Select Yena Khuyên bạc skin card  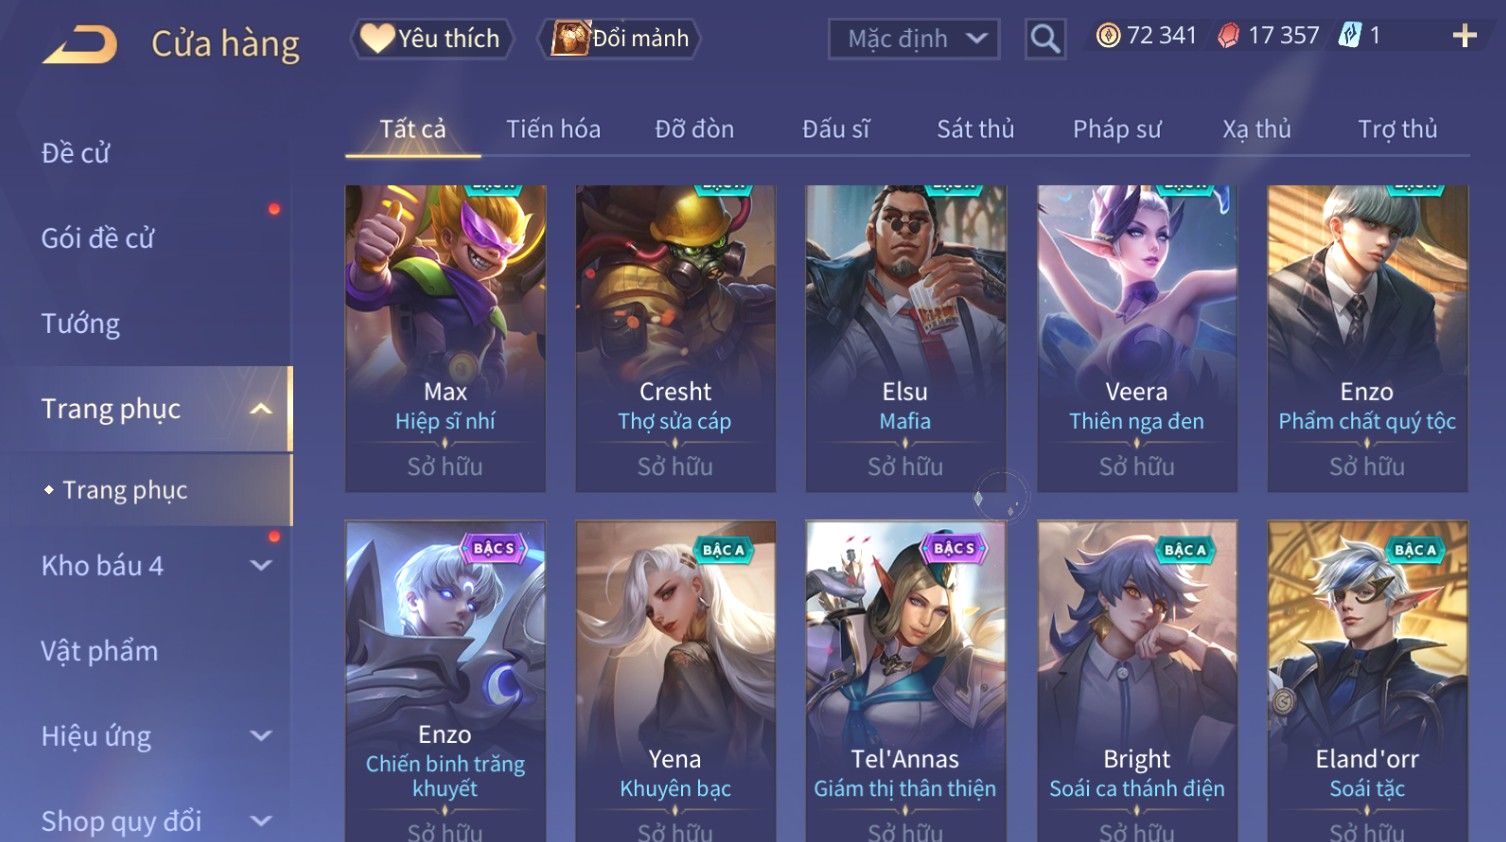[x=675, y=680]
